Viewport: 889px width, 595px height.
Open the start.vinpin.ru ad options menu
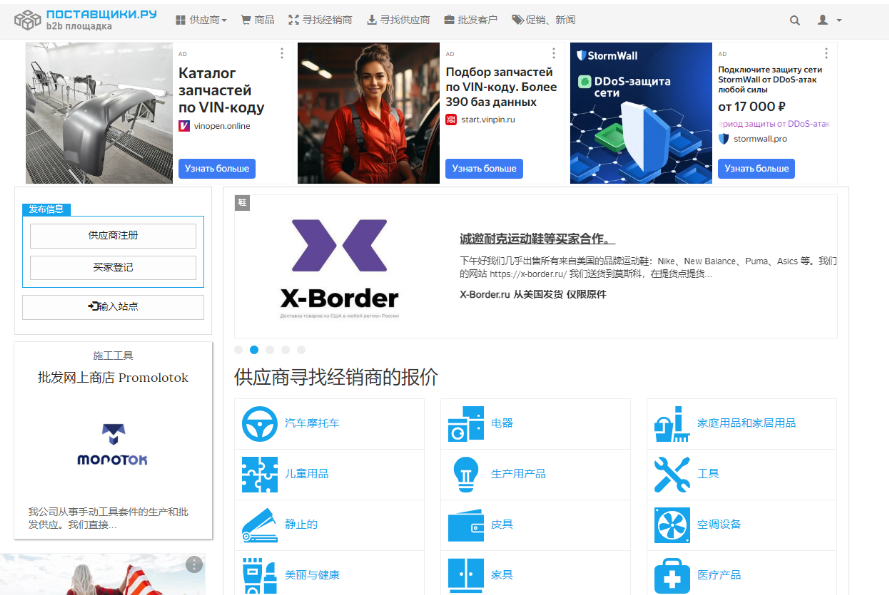(x=554, y=53)
